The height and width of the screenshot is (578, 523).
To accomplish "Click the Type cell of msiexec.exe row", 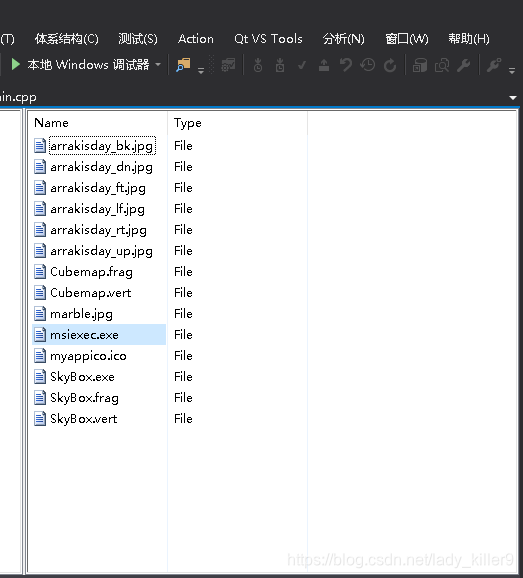I will pyautogui.click(x=183, y=335).
